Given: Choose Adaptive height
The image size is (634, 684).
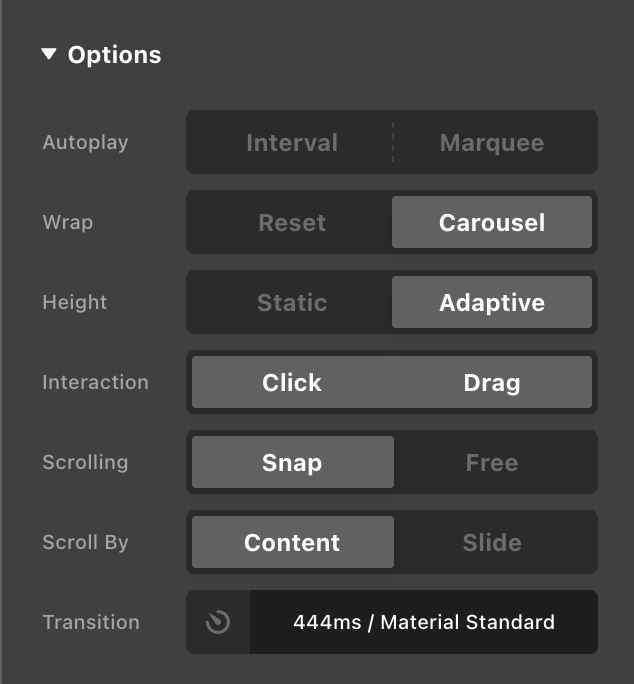Looking at the screenshot, I should point(492,302).
